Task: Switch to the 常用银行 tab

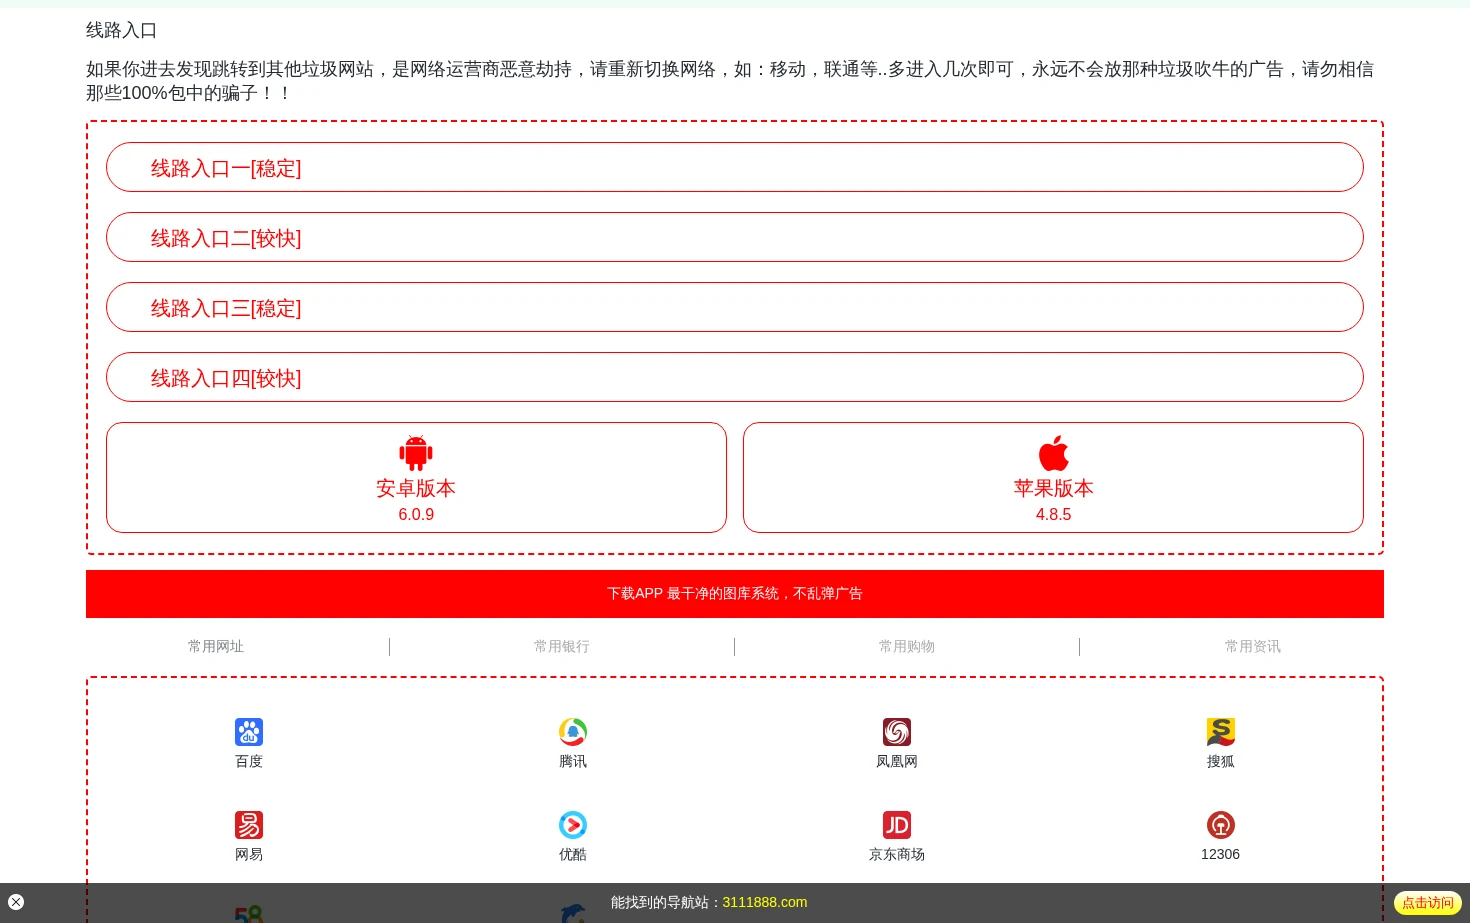Action: 562,647
